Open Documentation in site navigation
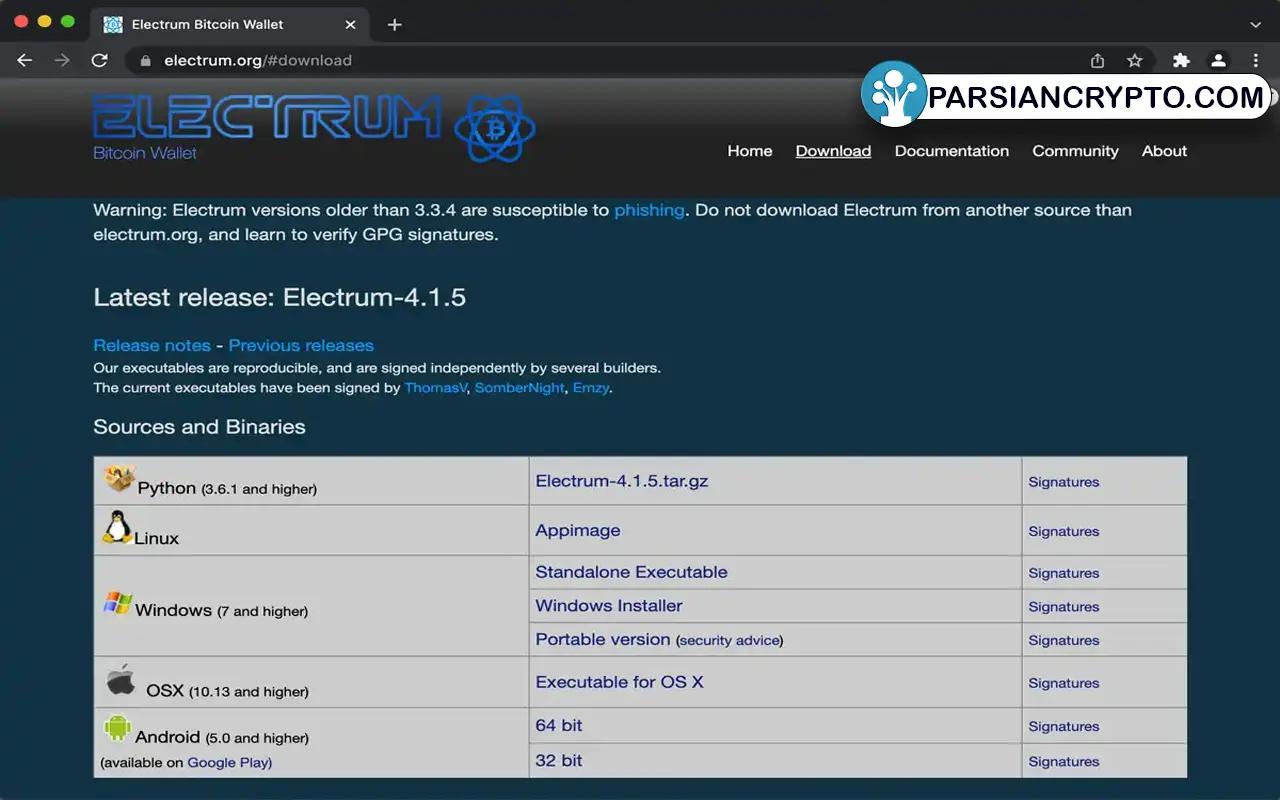 coord(952,151)
